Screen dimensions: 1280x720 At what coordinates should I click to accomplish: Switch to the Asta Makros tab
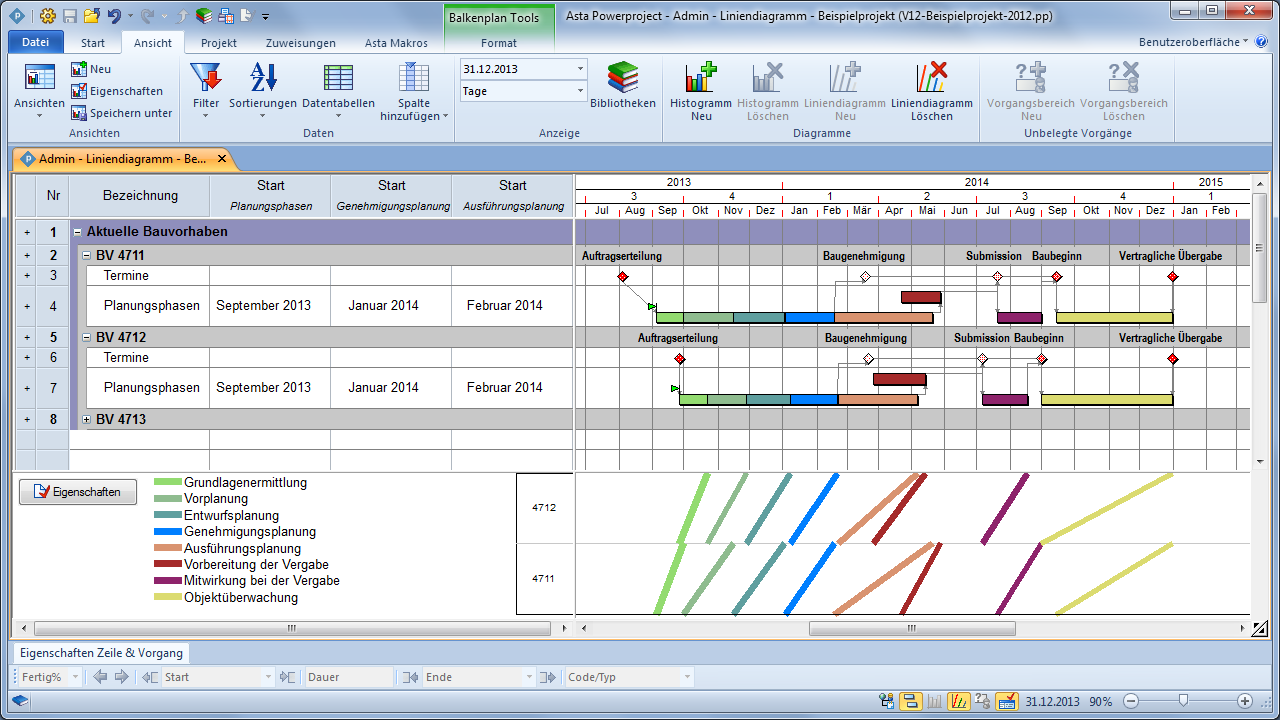[x=396, y=43]
